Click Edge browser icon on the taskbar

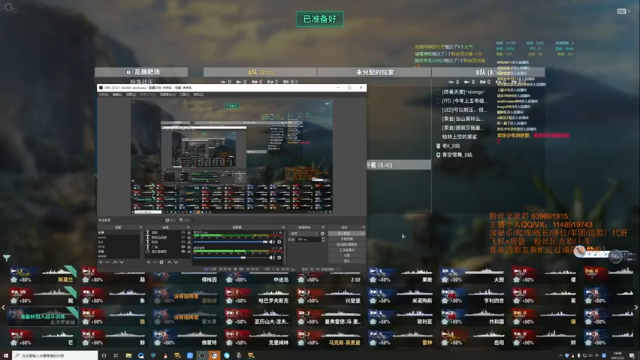(x=141, y=356)
